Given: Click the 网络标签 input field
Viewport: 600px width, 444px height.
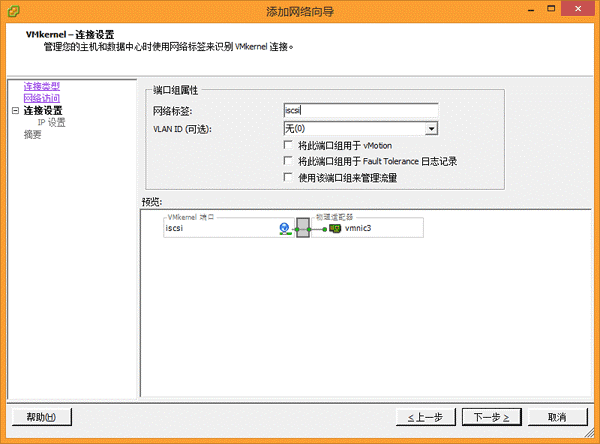Looking at the screenshot, I should (x=361, y=110).
